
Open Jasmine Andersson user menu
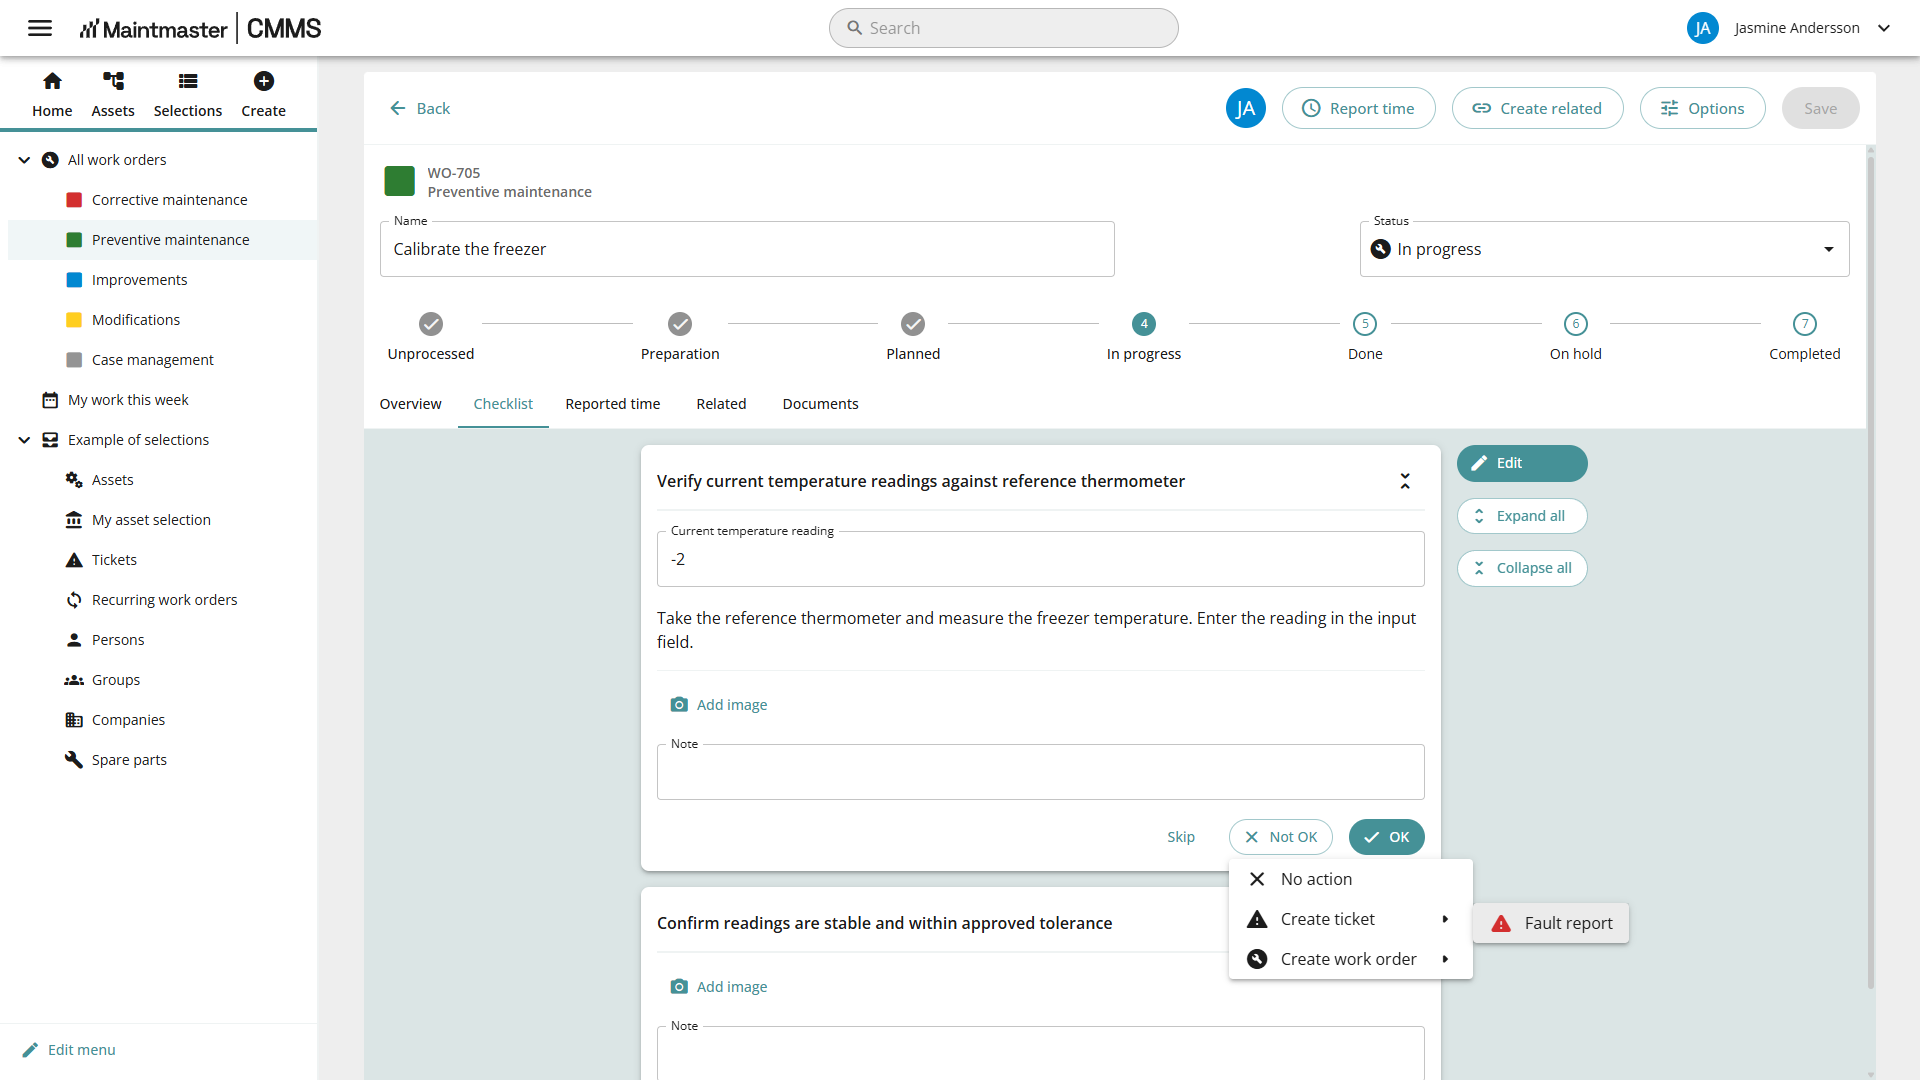(1789, 28)
